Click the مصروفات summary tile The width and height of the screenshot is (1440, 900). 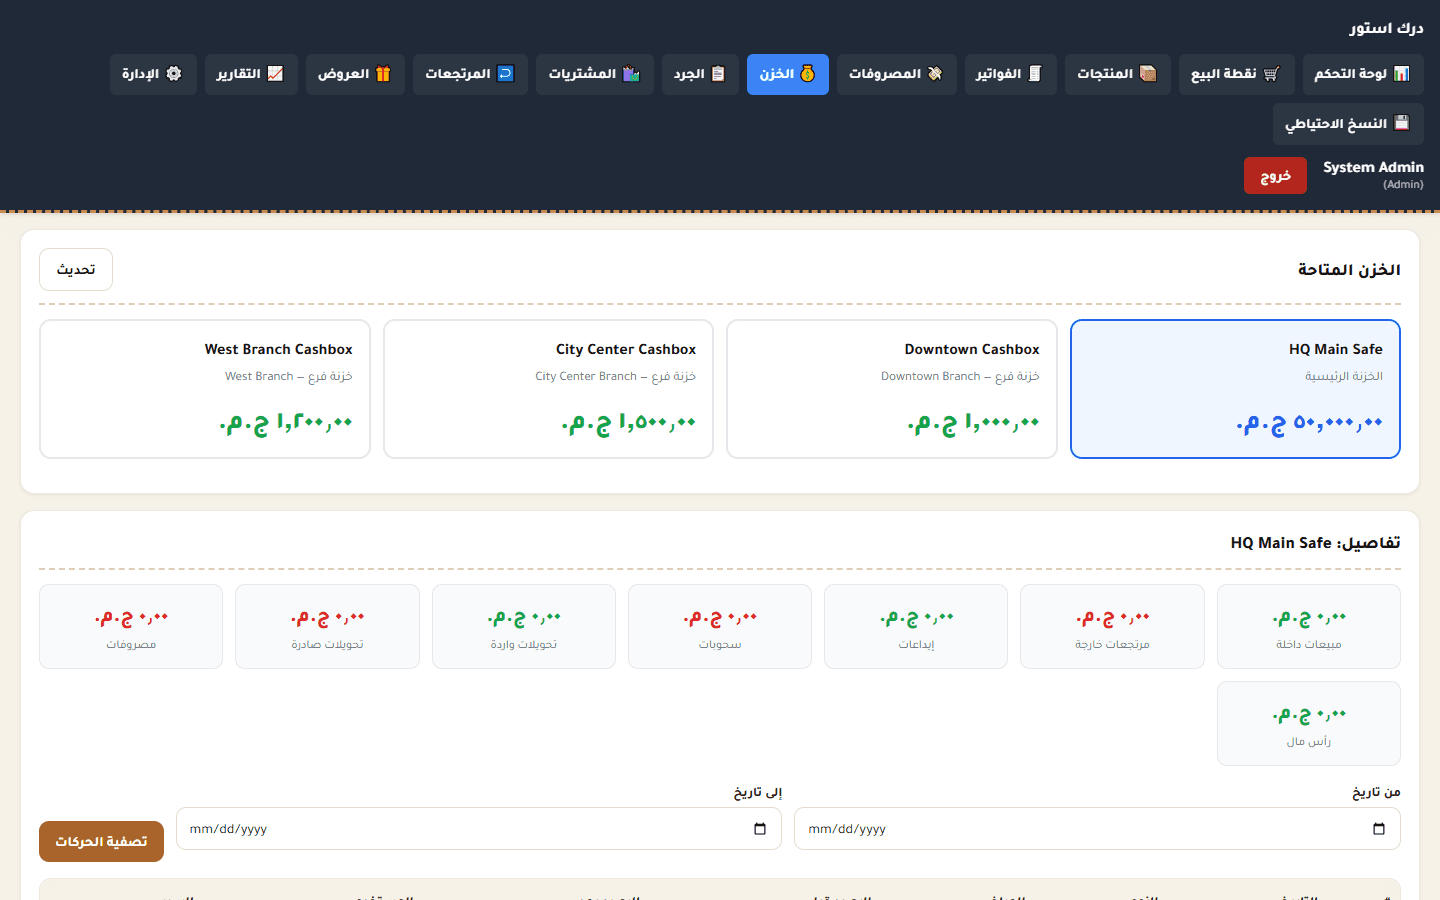(131, 627)
